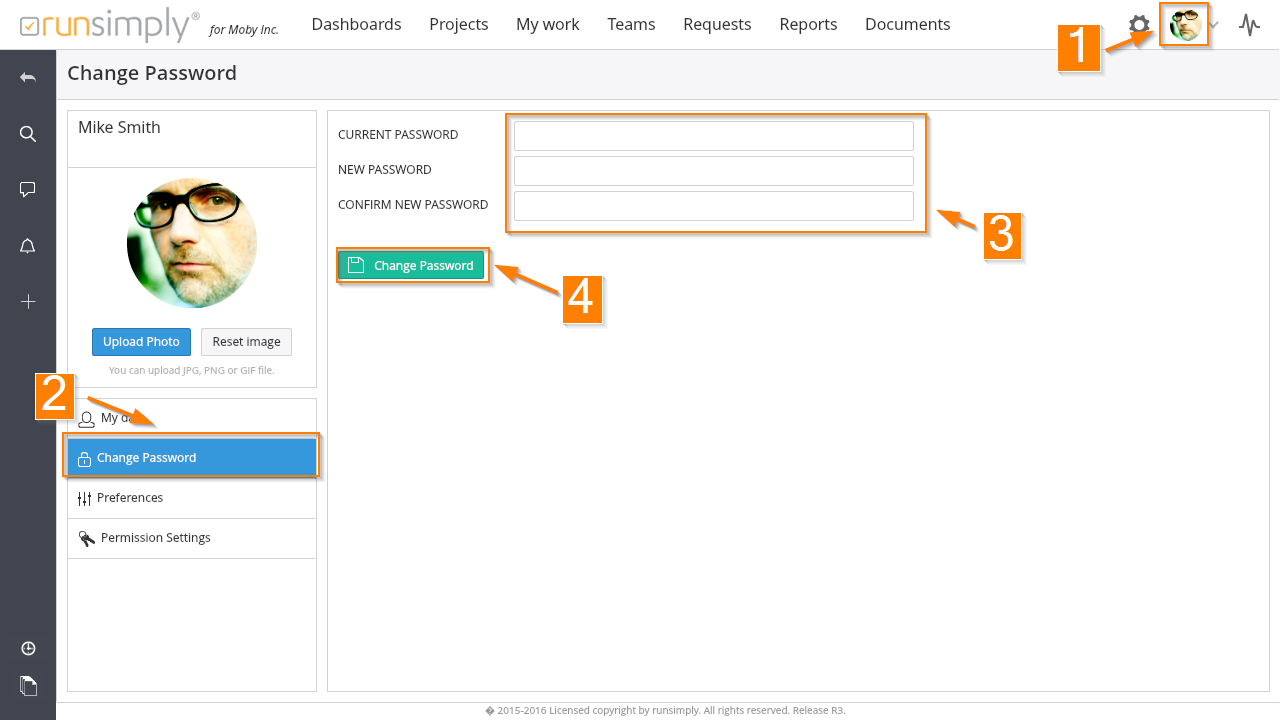Open the activity pulse icon in header
The height and width of the screenshot is (720, 1280).
coord(1249,25)
